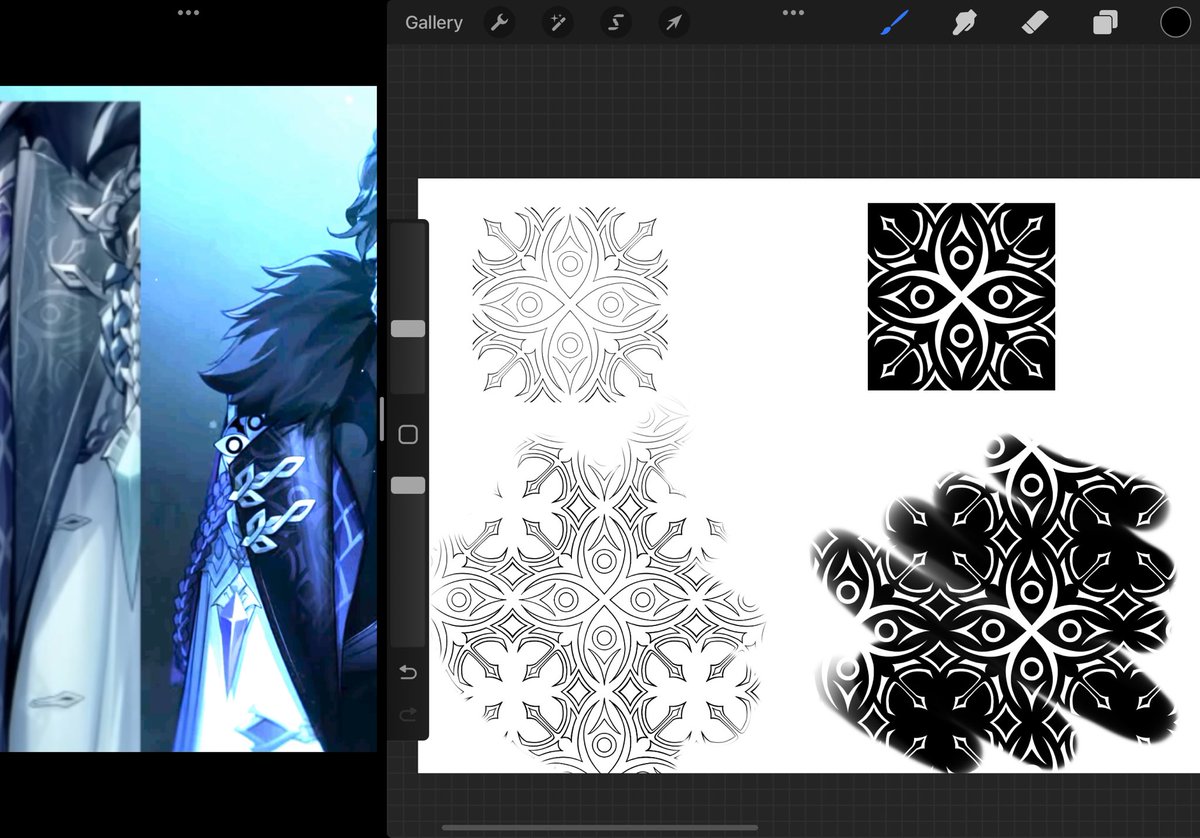Click the outlined line-art pattern tile
Viewport: 1200px width, 838px height.
point(569,305)
